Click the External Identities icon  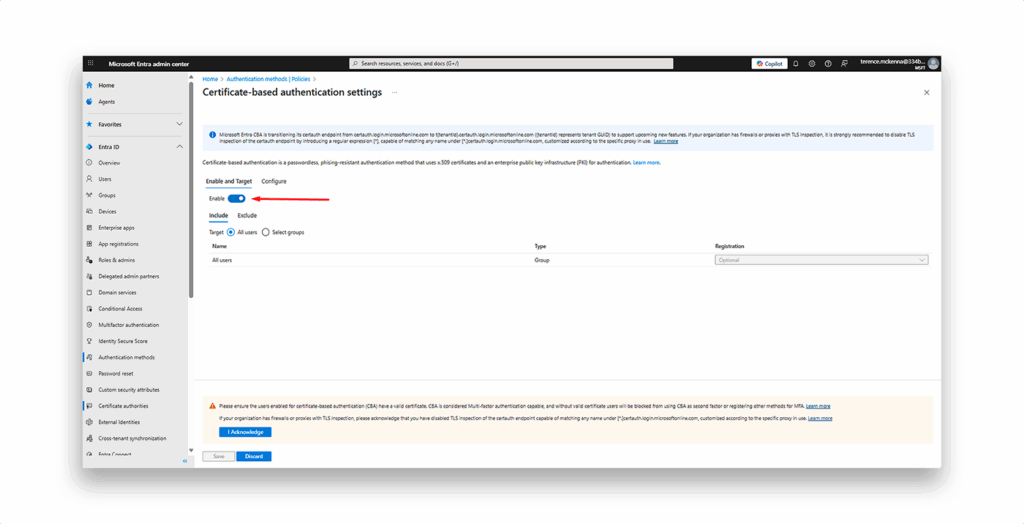89,422
